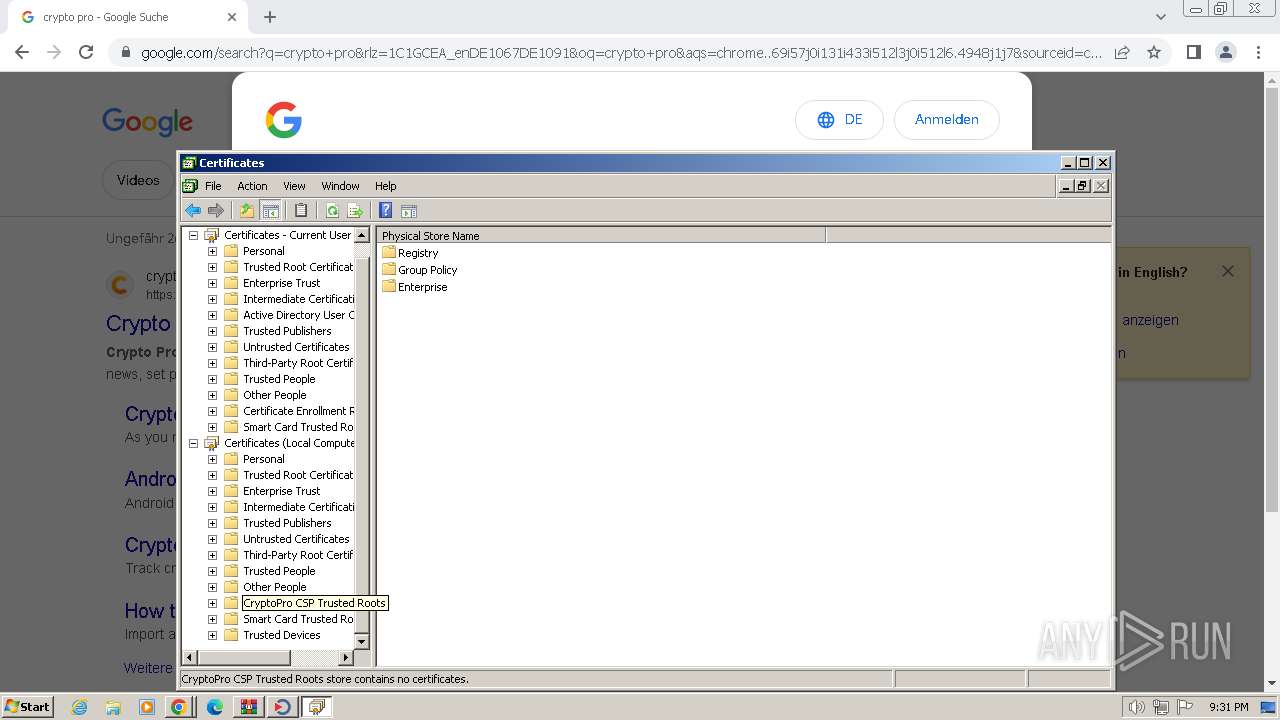Screen dimensions: 1280x720
Task: Click tree pane scroll down arrow
Action: click(x=362, y=641)
